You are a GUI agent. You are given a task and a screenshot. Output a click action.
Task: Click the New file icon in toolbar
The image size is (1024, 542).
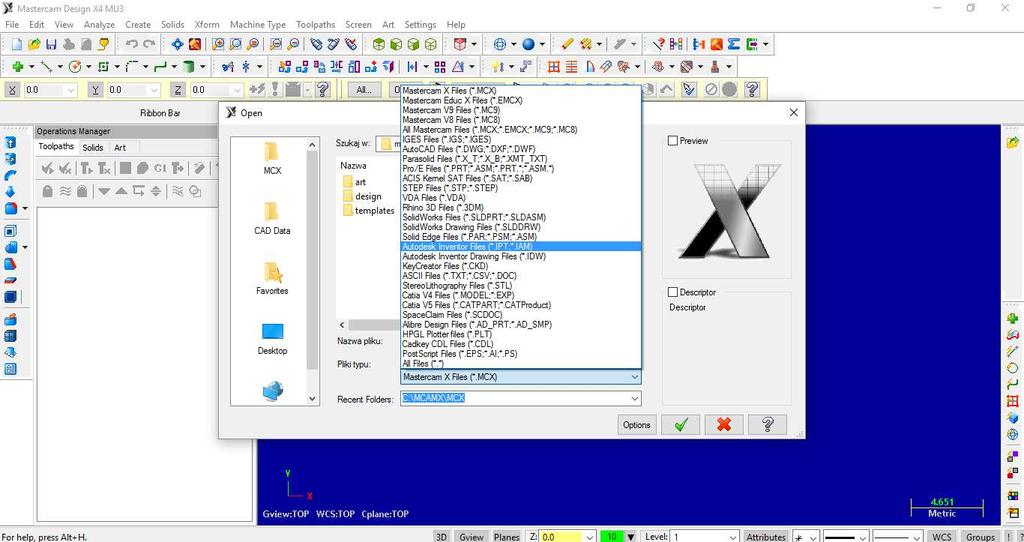(17, 44)
